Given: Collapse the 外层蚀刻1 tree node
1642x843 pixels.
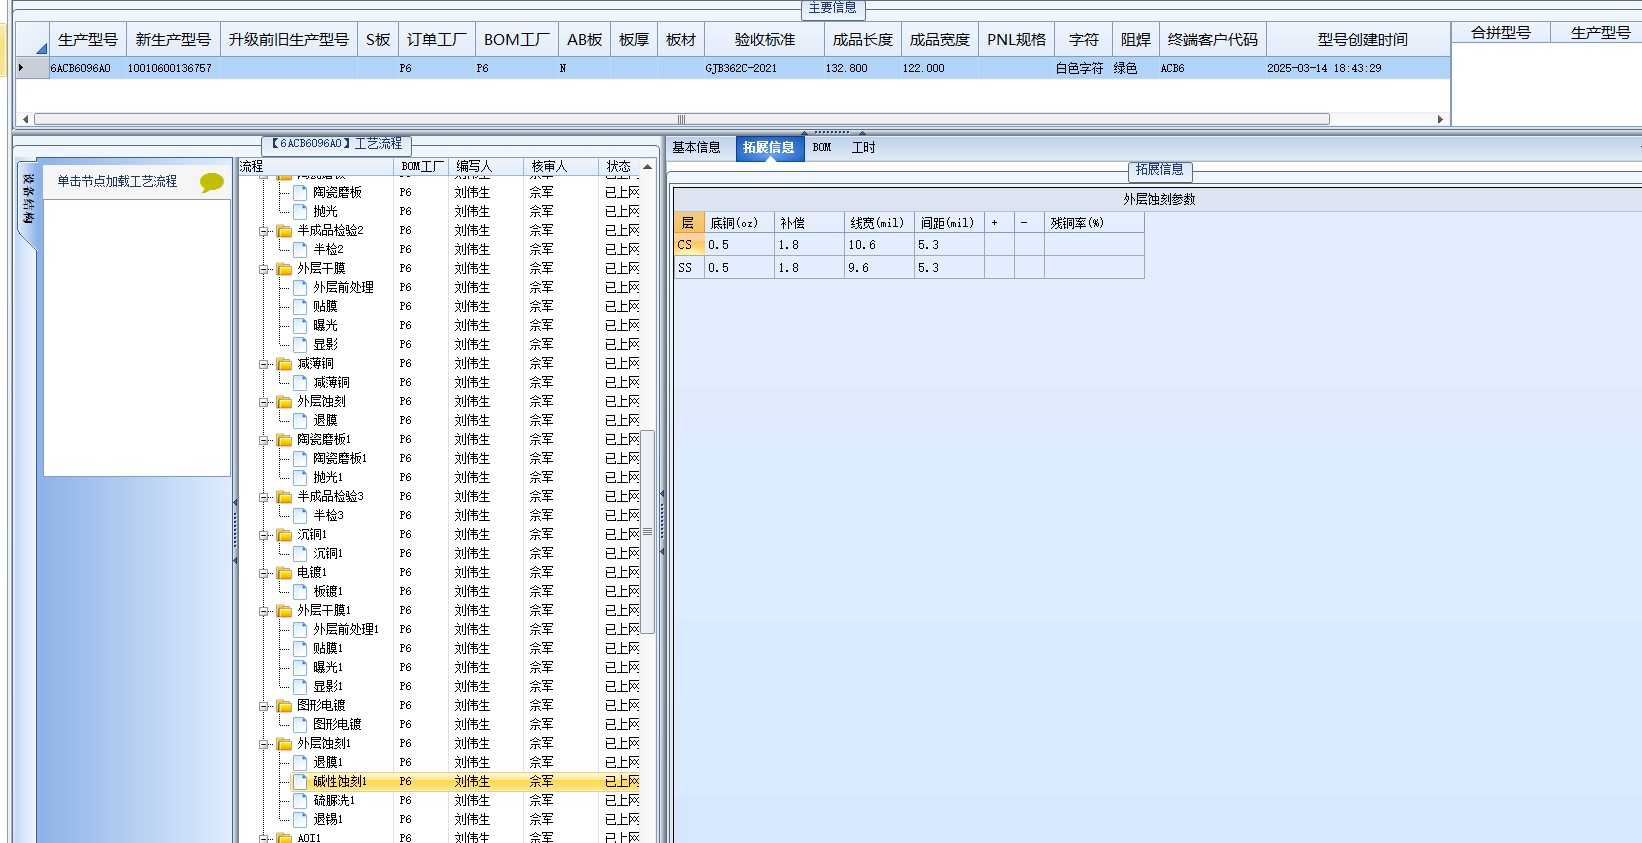Looking at the screenshot, I should (x=265, y=743).
